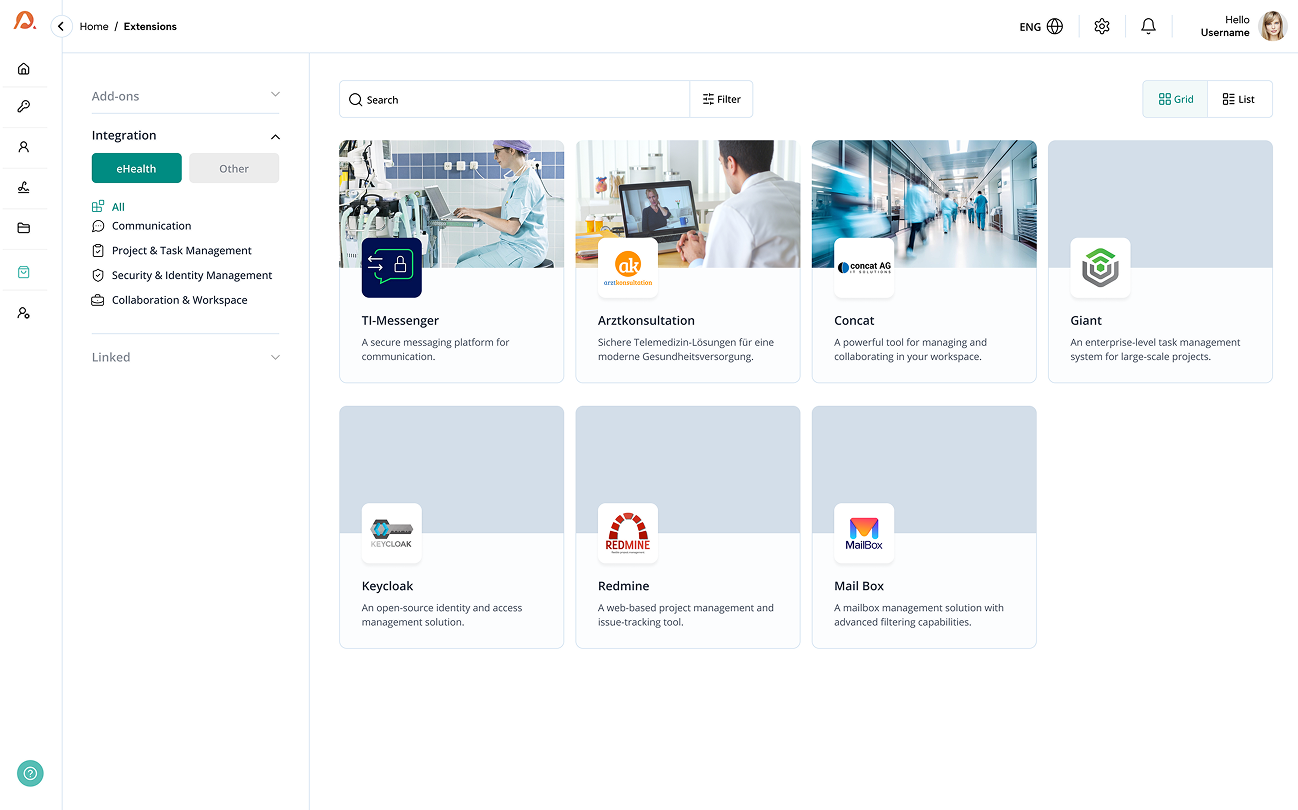Click the TI-Messenger app logo

(391, 268)
